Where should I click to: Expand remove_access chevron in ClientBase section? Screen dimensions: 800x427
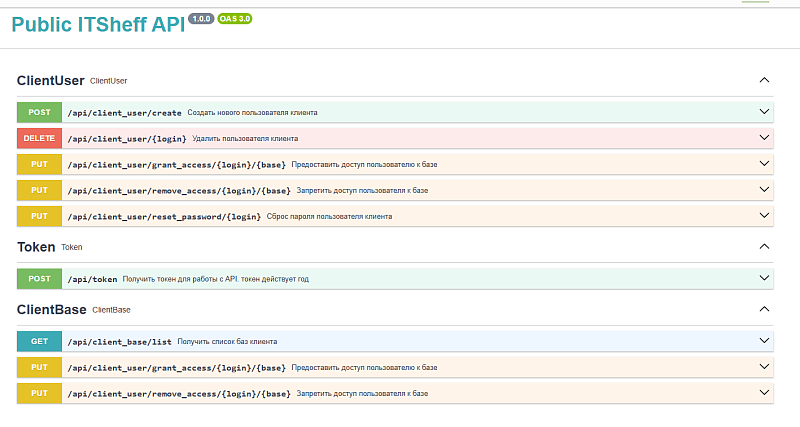(x=764, y=393)
